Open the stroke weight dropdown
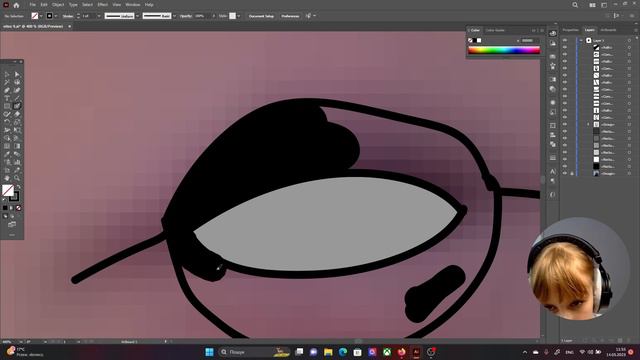 click(x=99, y=16)
